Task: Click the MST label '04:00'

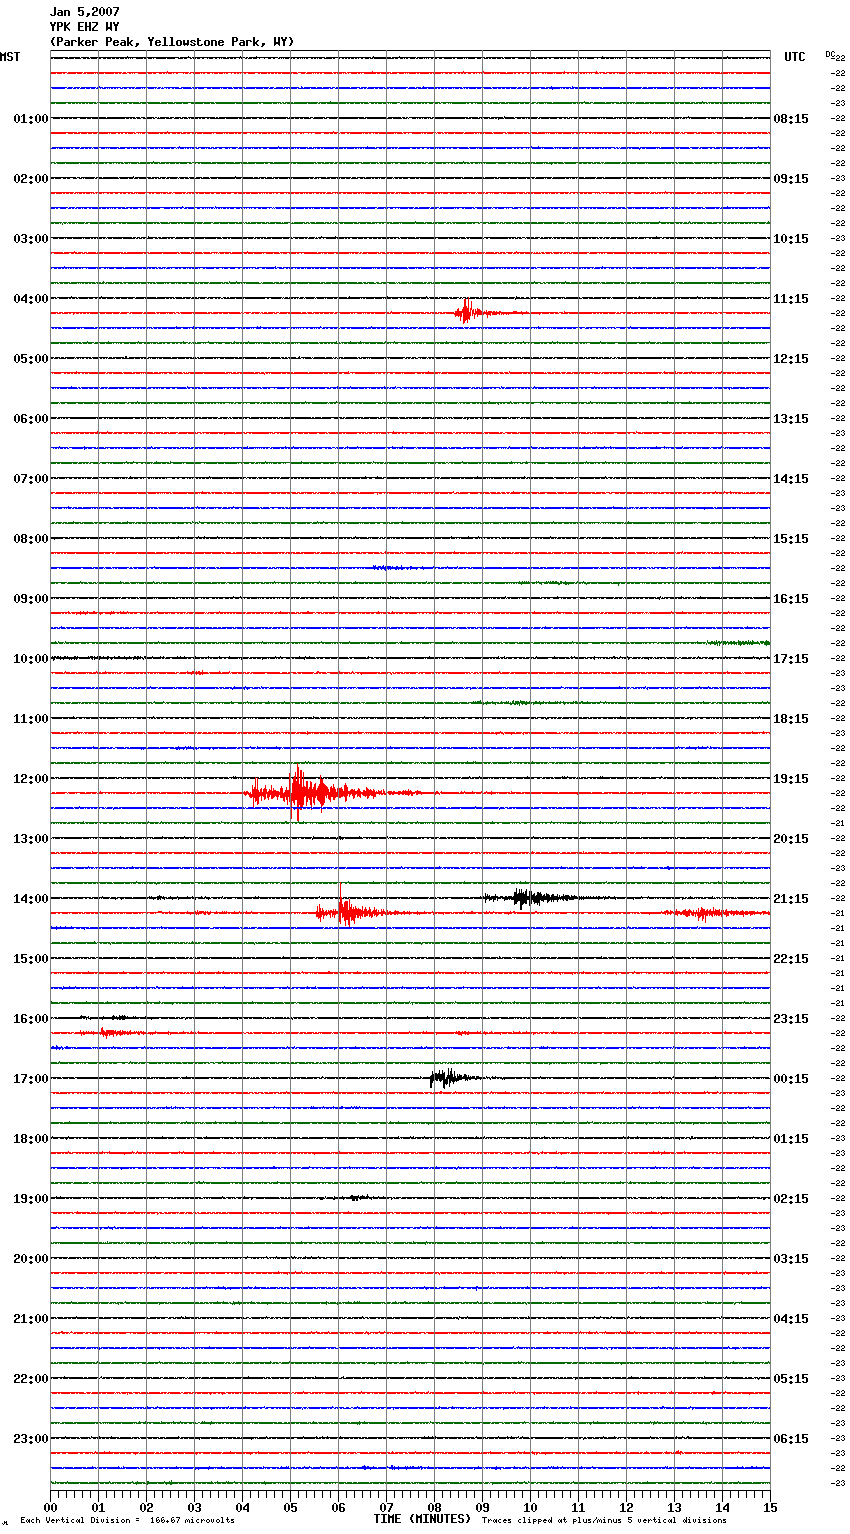Action: coord(31,299)
